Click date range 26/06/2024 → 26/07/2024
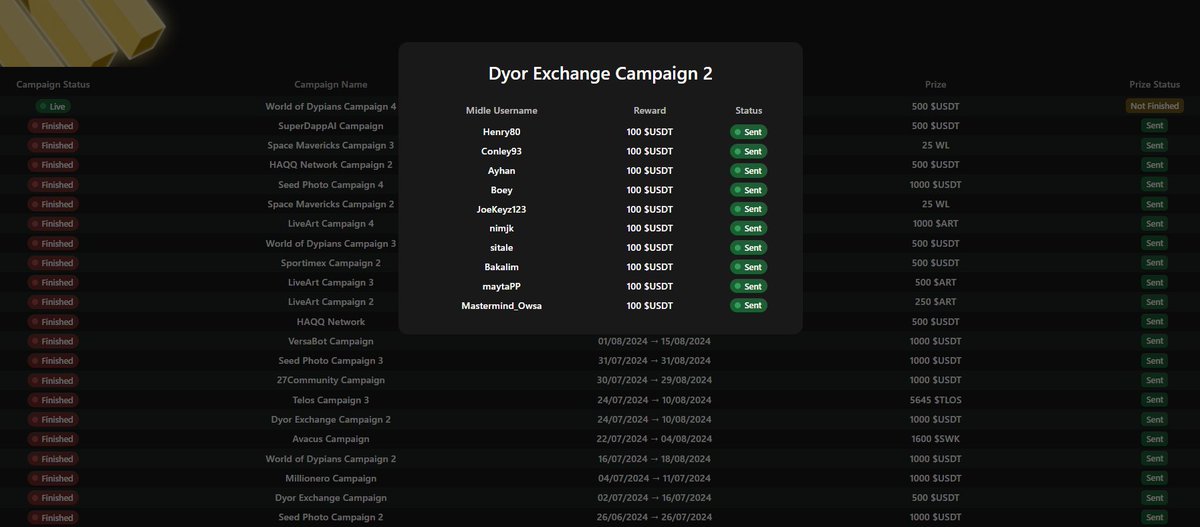 tap(655, 517)
